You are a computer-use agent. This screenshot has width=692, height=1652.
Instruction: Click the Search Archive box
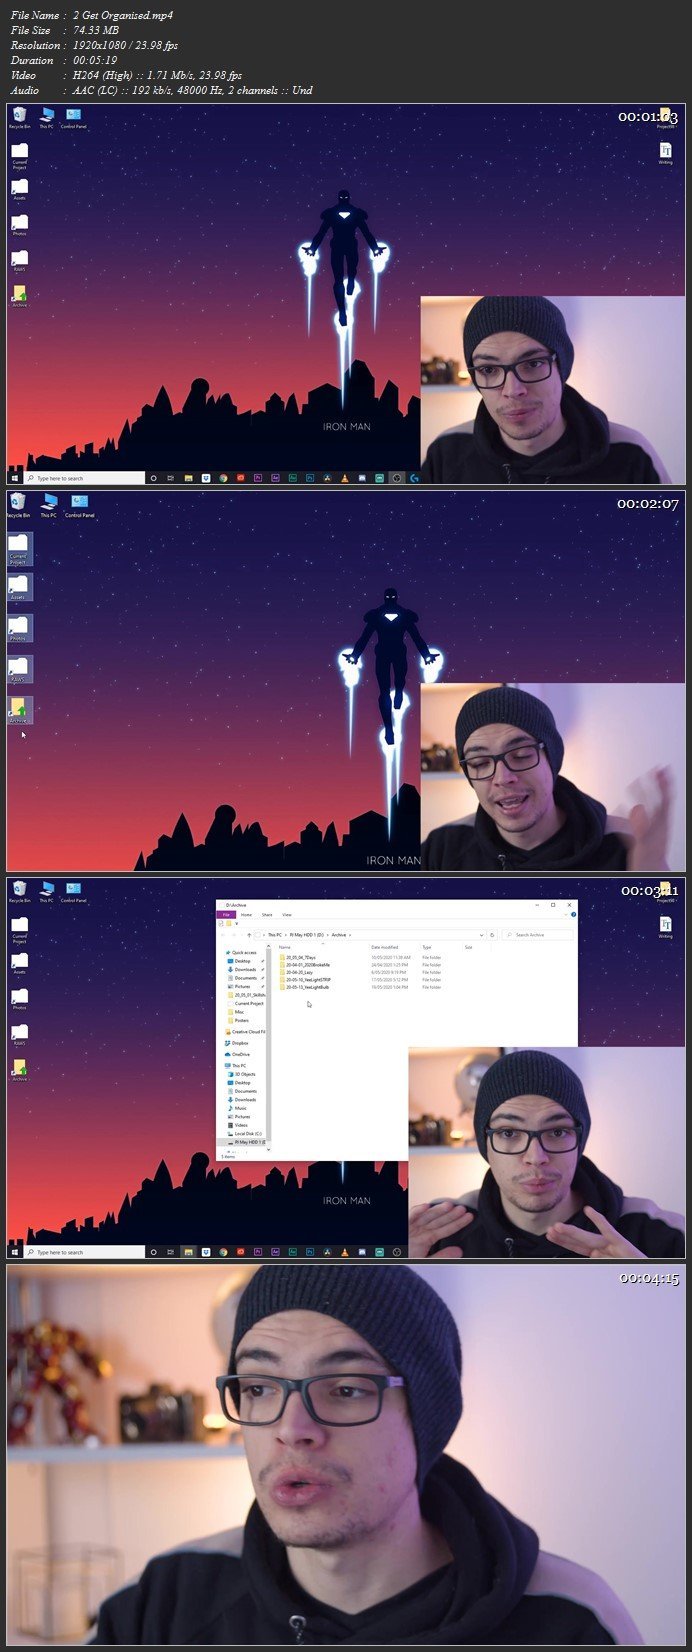(538, 935)
